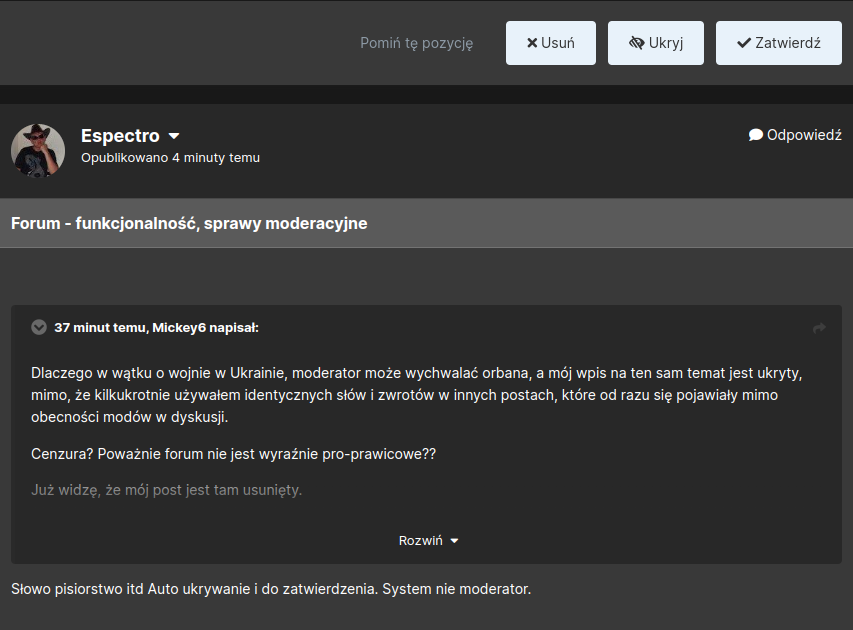Click the crossed-eye icon on Ukryj

(x=636, y=43)
